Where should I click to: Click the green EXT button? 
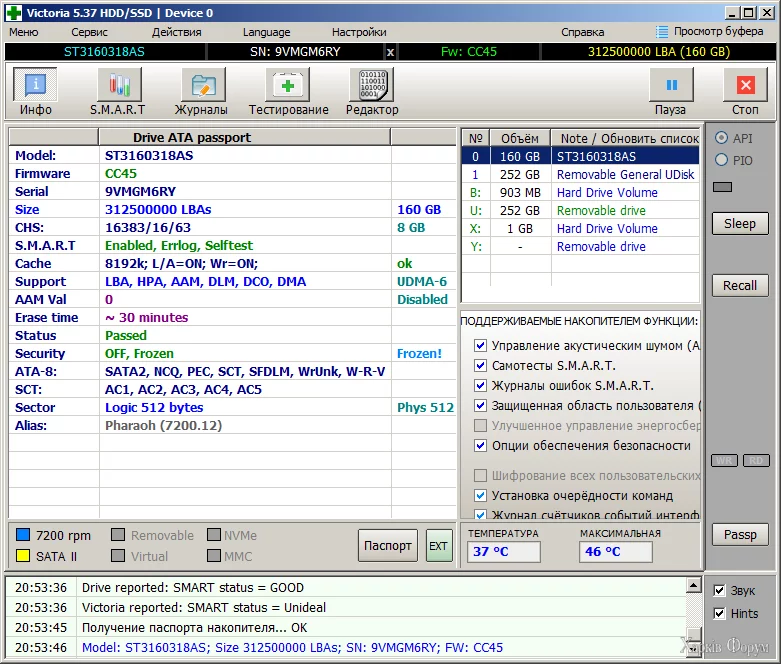438,546
